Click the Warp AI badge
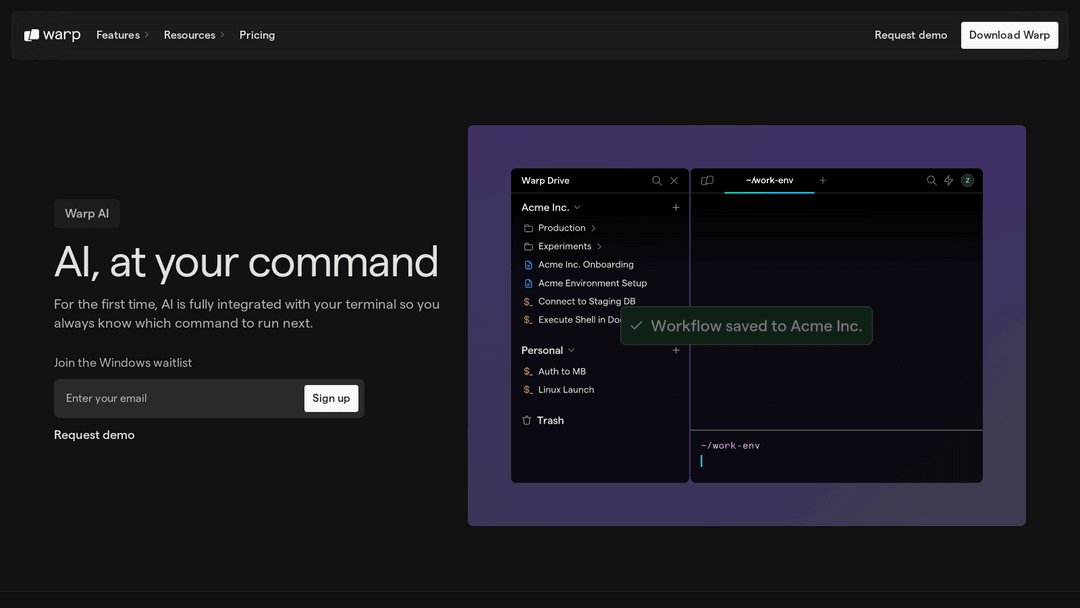Screen dimensions: 1080x608 87,213
